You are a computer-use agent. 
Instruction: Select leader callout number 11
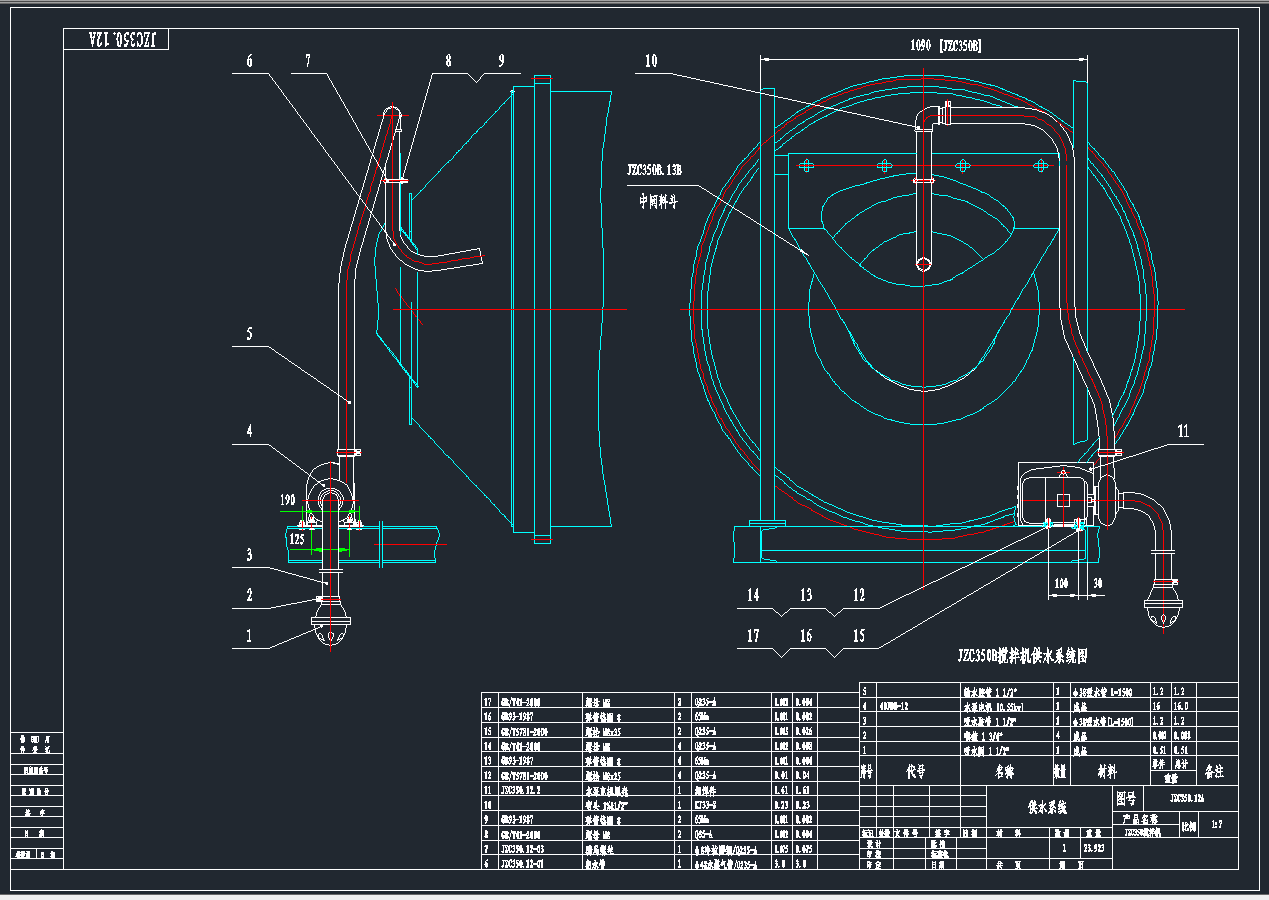click(x=1183, y=431)
